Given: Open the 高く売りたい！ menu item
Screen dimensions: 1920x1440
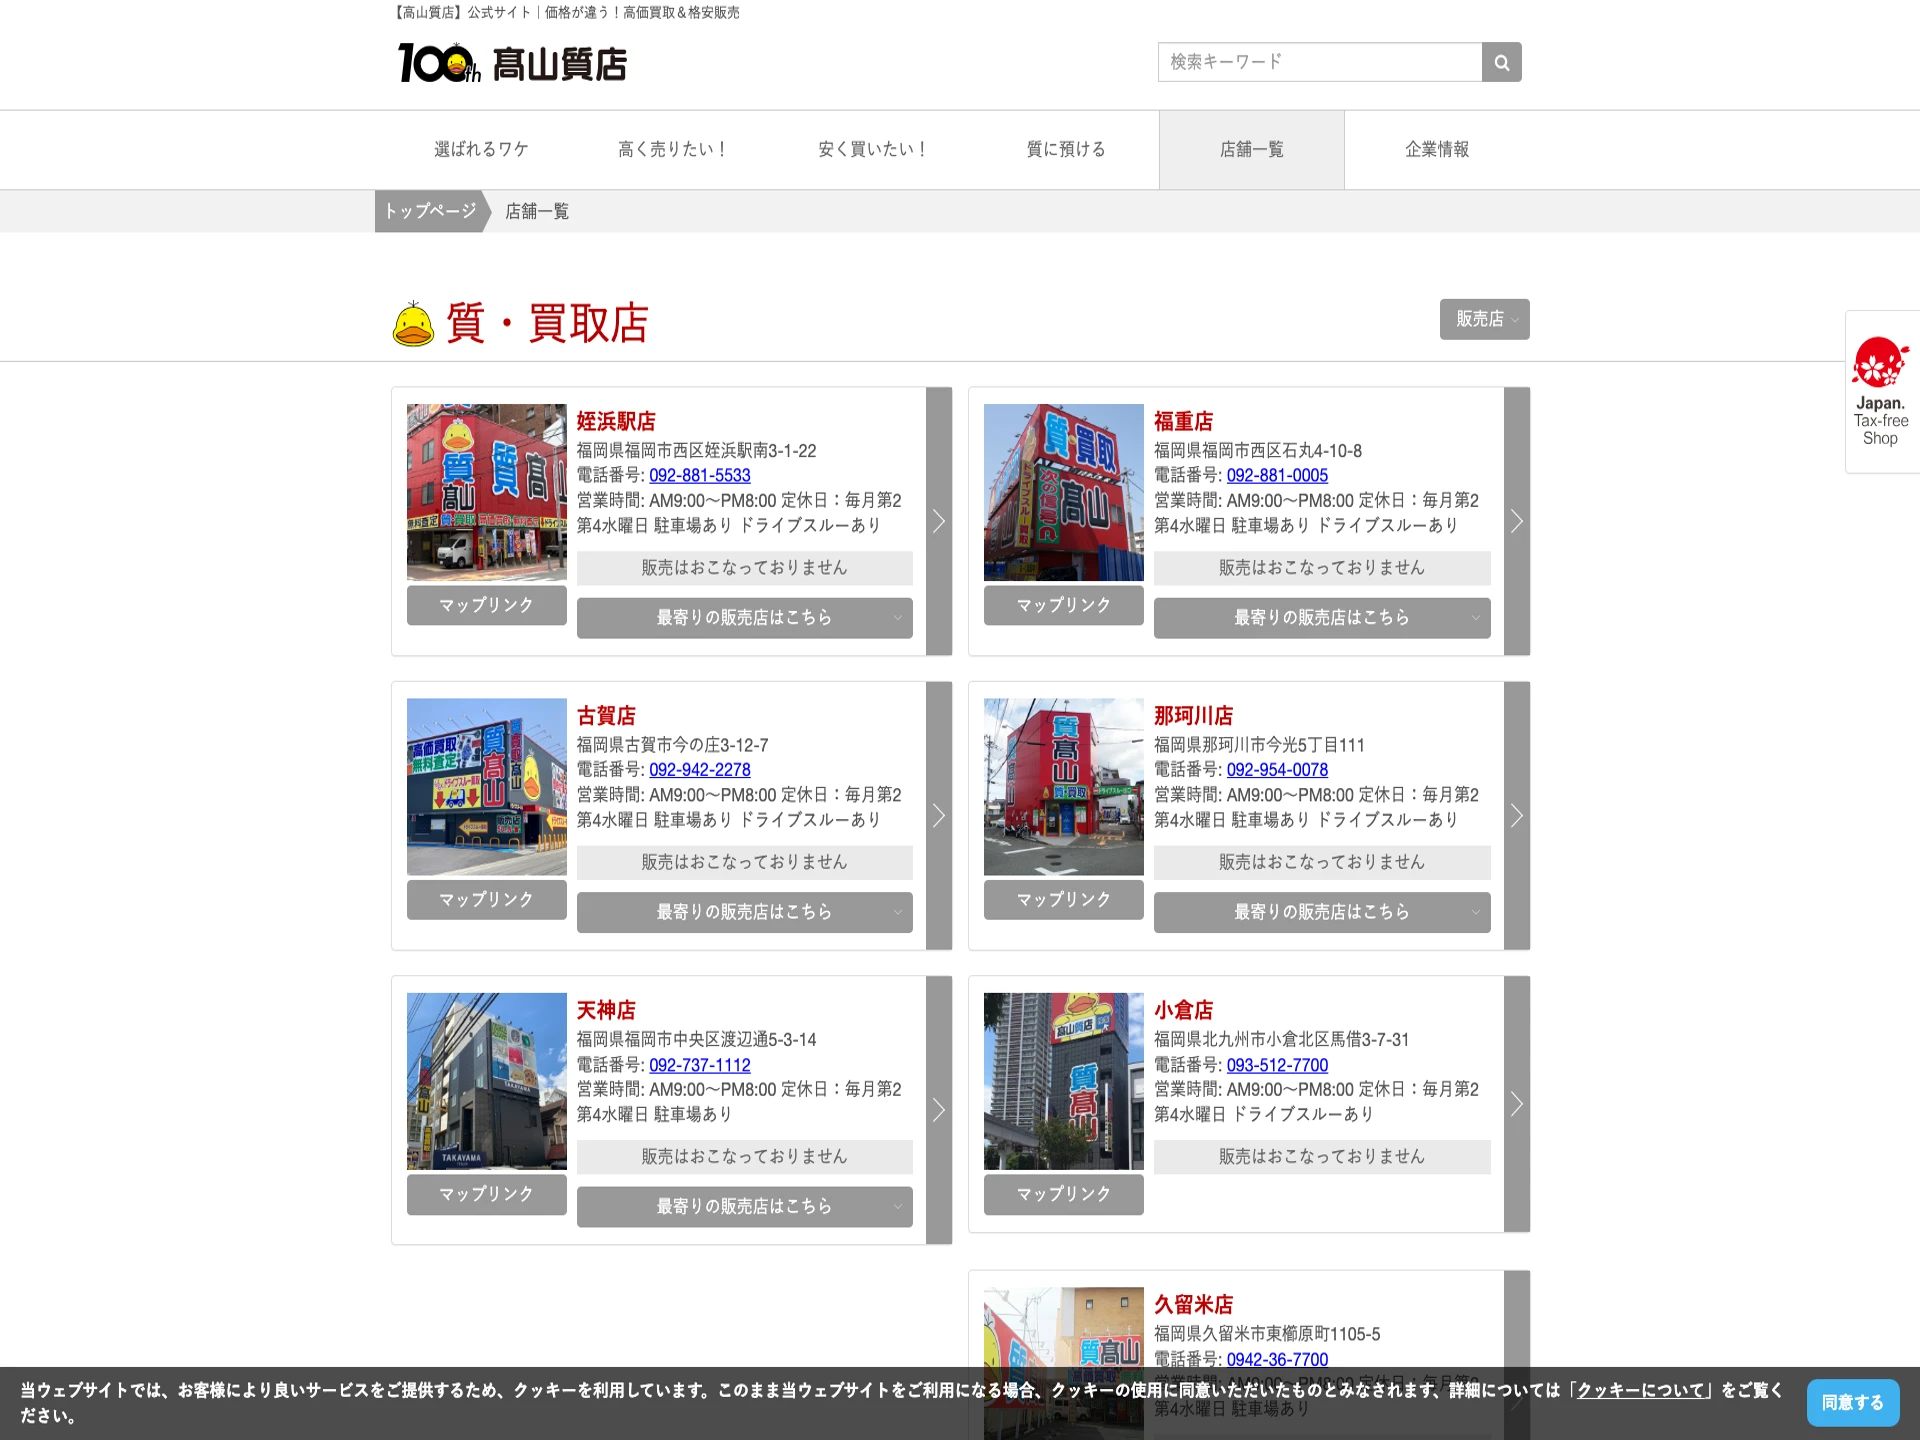Looking at the screenshot, I should point(673,150).
